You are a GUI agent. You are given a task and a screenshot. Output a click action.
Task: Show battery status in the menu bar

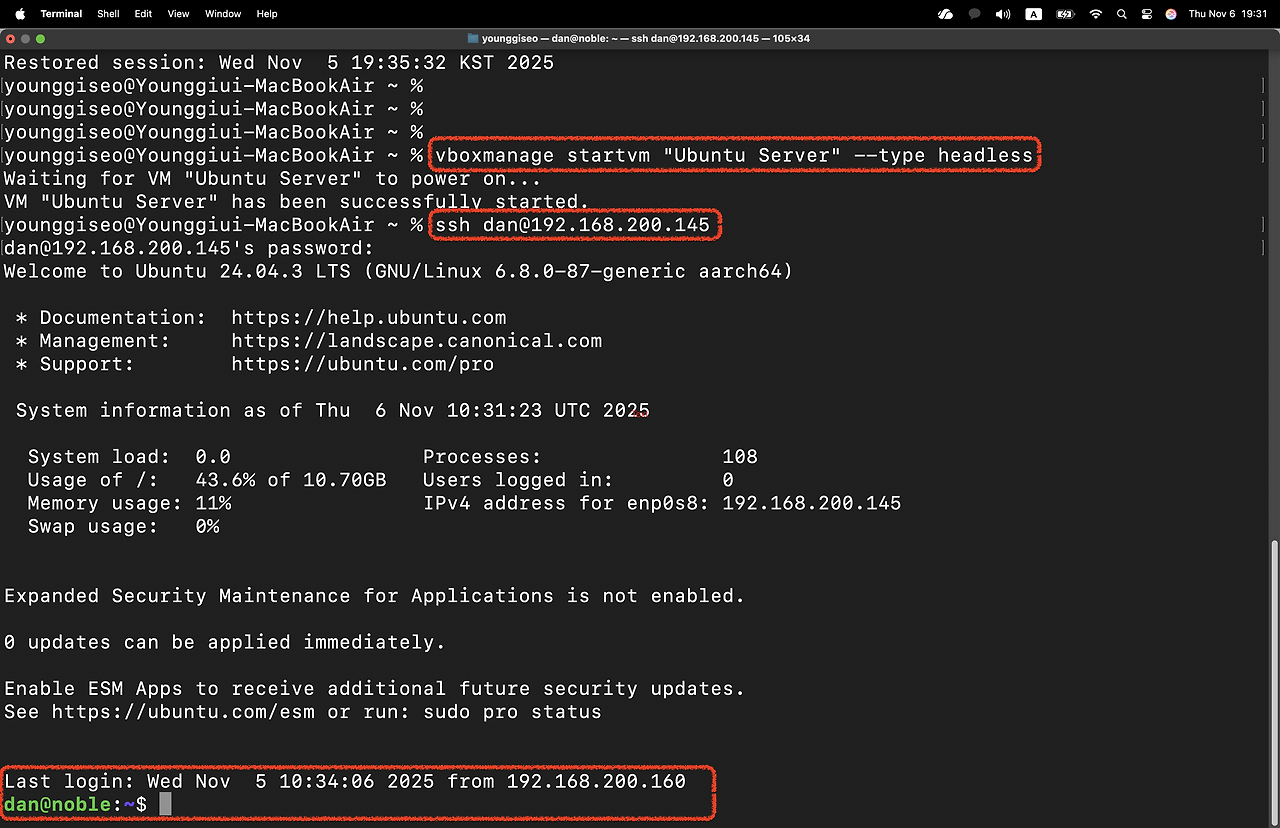click(x=1065, y=14)
